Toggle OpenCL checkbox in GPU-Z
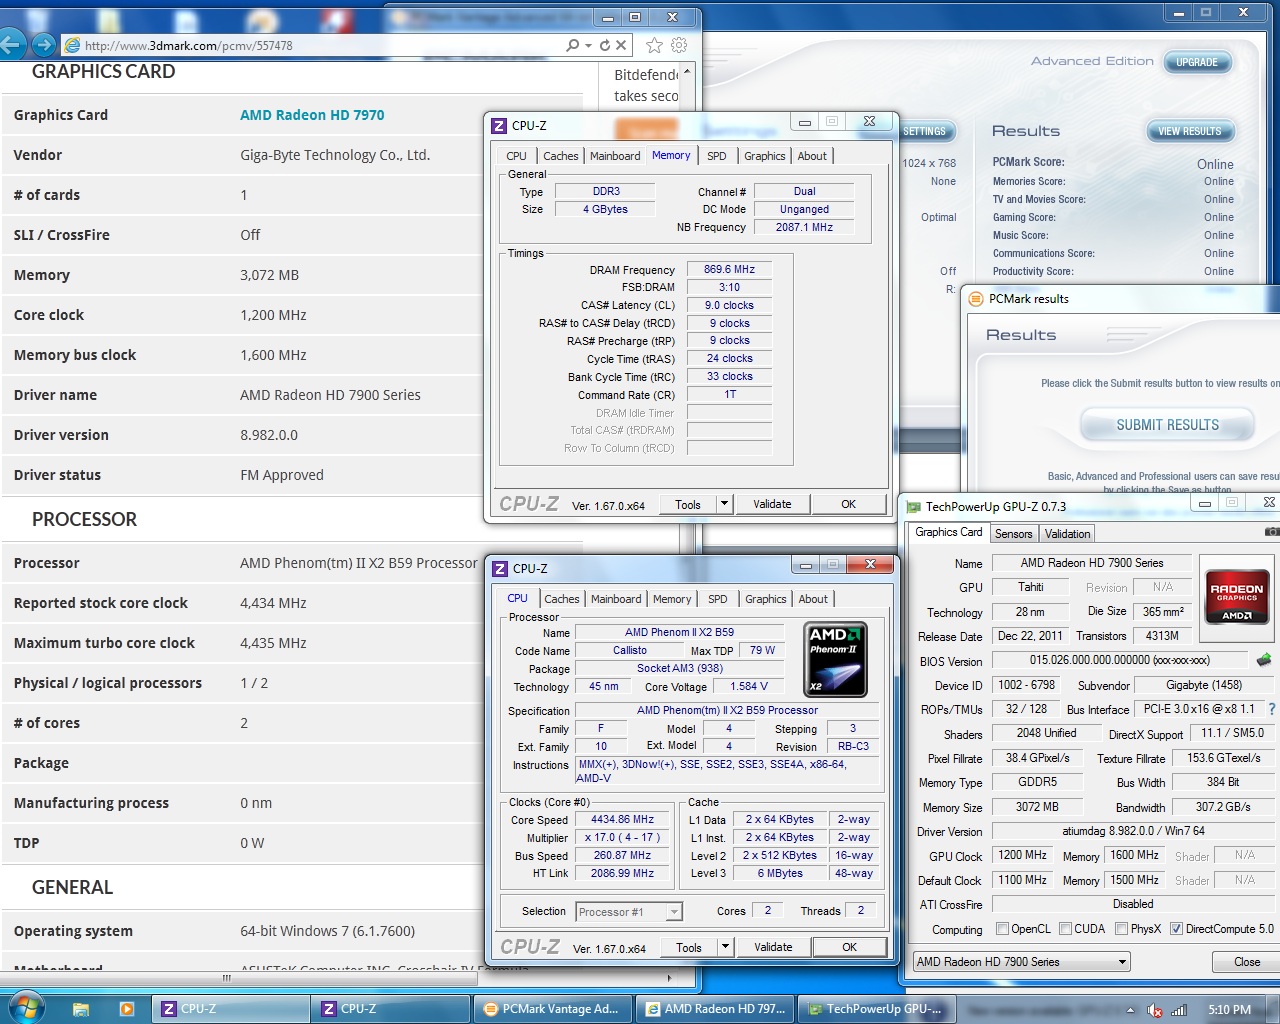This screenshot has width=1280, height=1024. (x=1002, y=929)
